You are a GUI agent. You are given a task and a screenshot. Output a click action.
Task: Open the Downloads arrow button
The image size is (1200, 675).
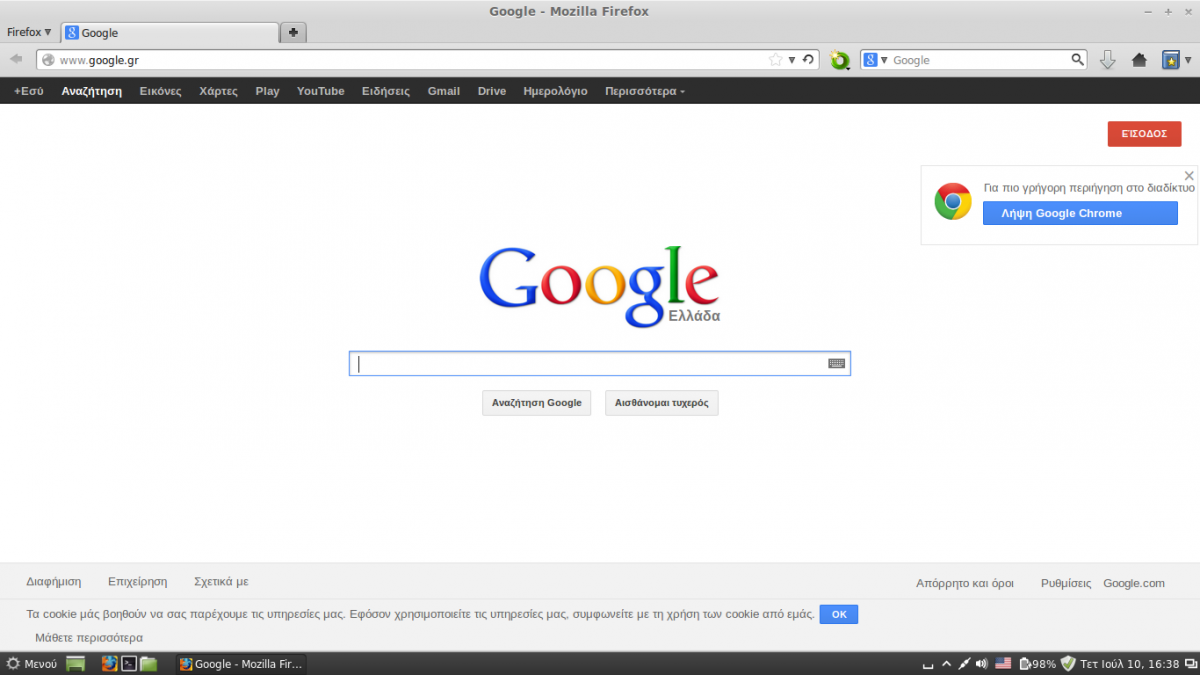click(x=1107, y=60)
